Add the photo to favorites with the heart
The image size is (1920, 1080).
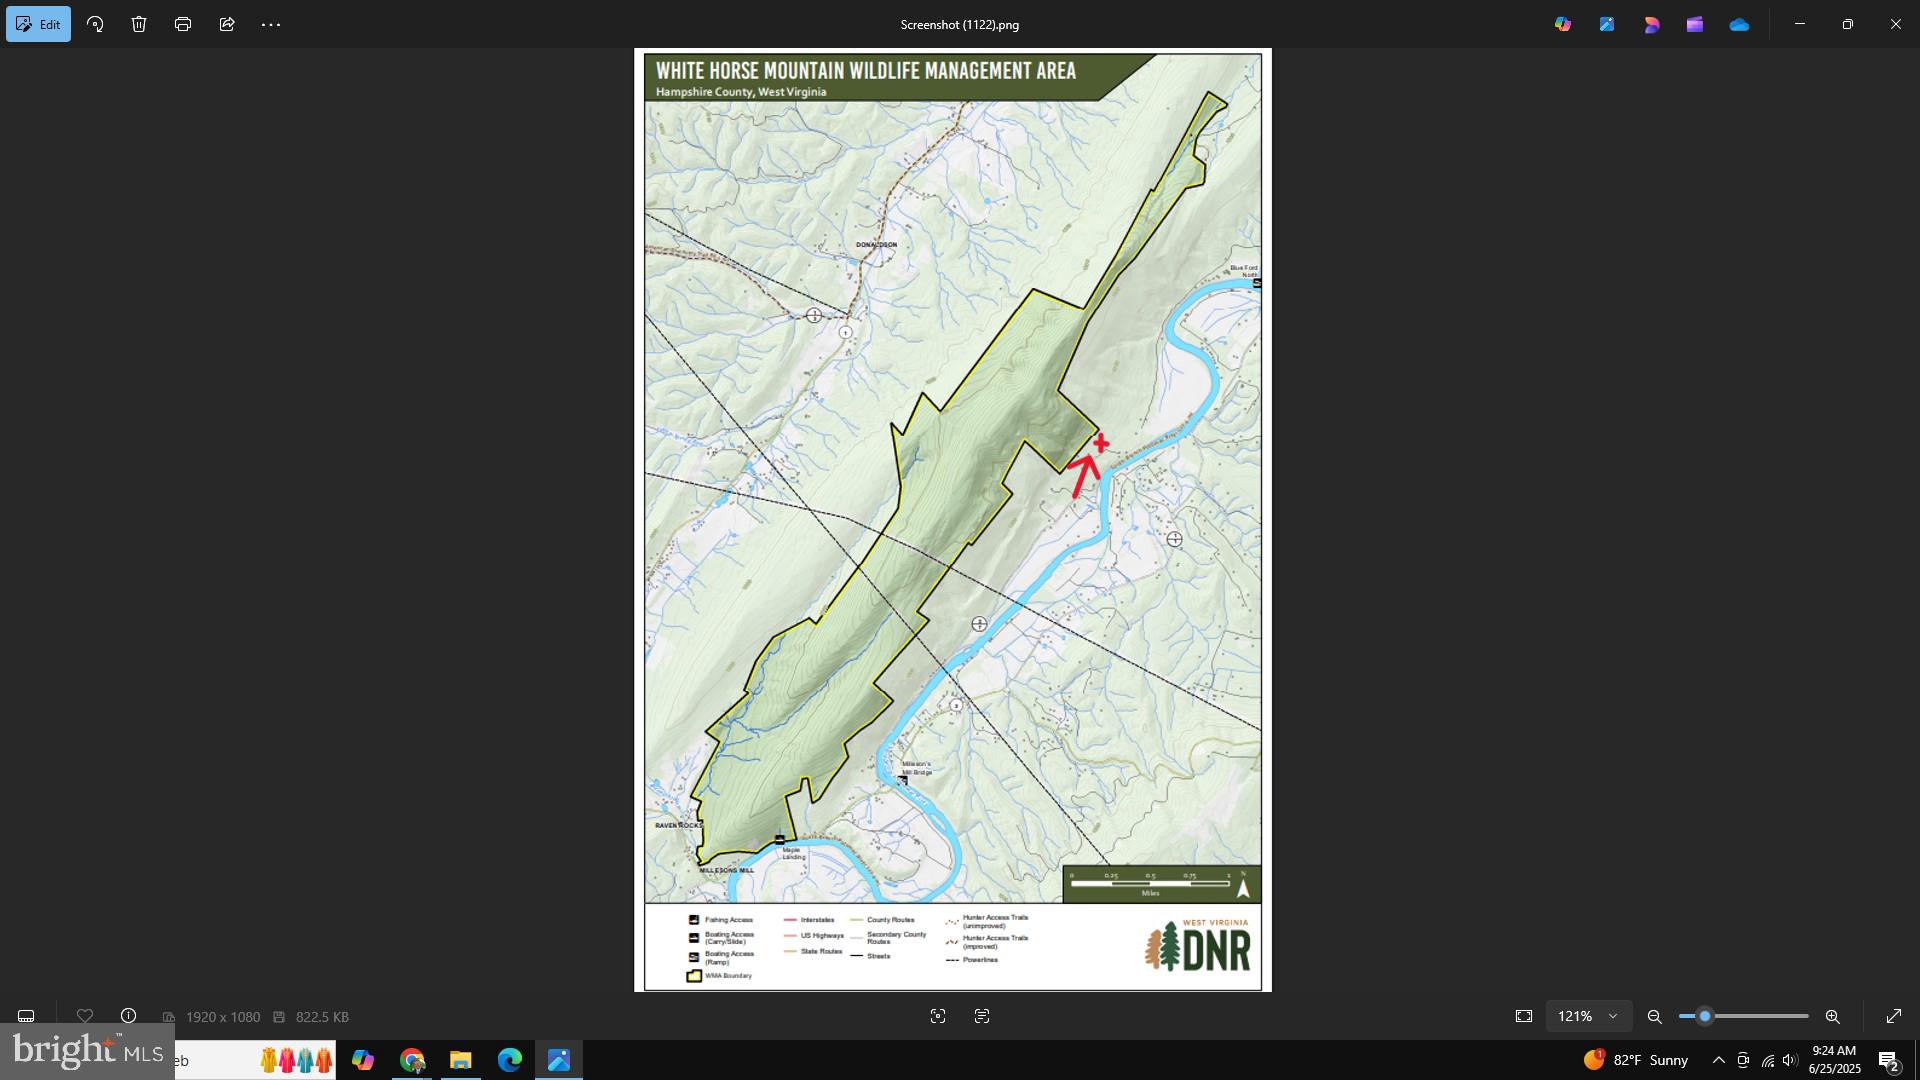(85, 1016)
